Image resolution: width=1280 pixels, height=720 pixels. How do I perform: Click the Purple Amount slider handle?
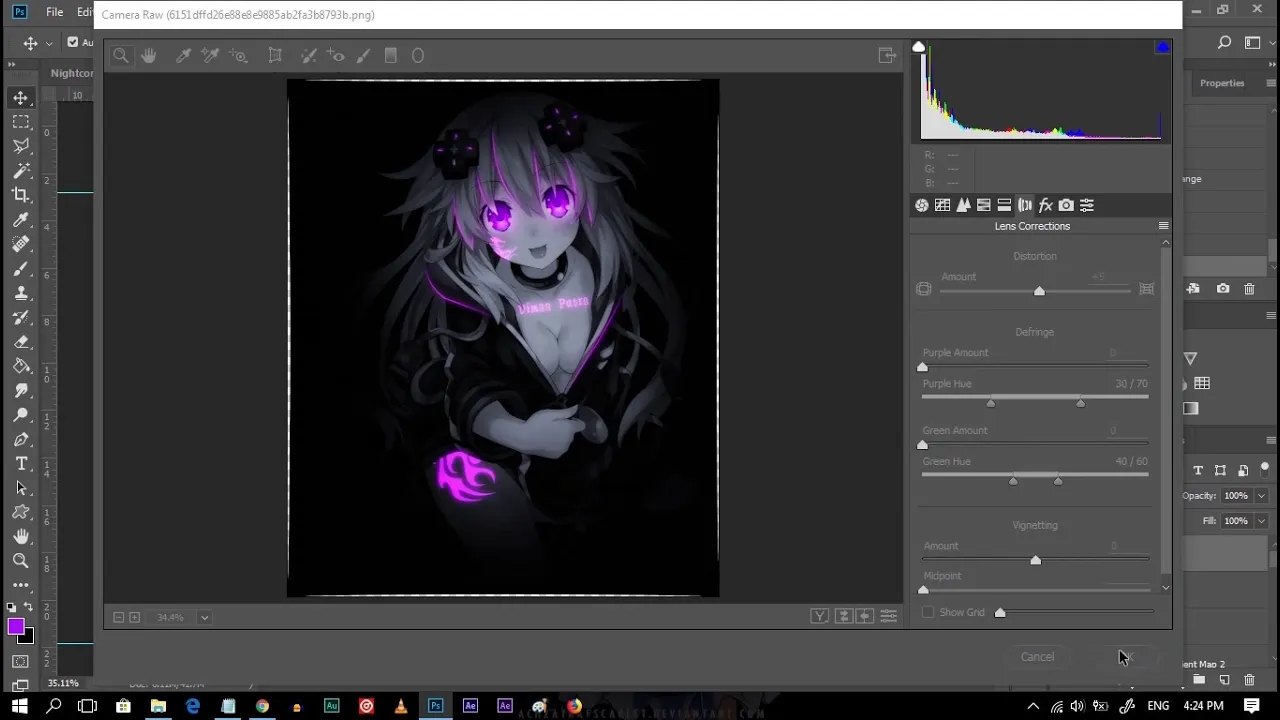tap(923, 367)
